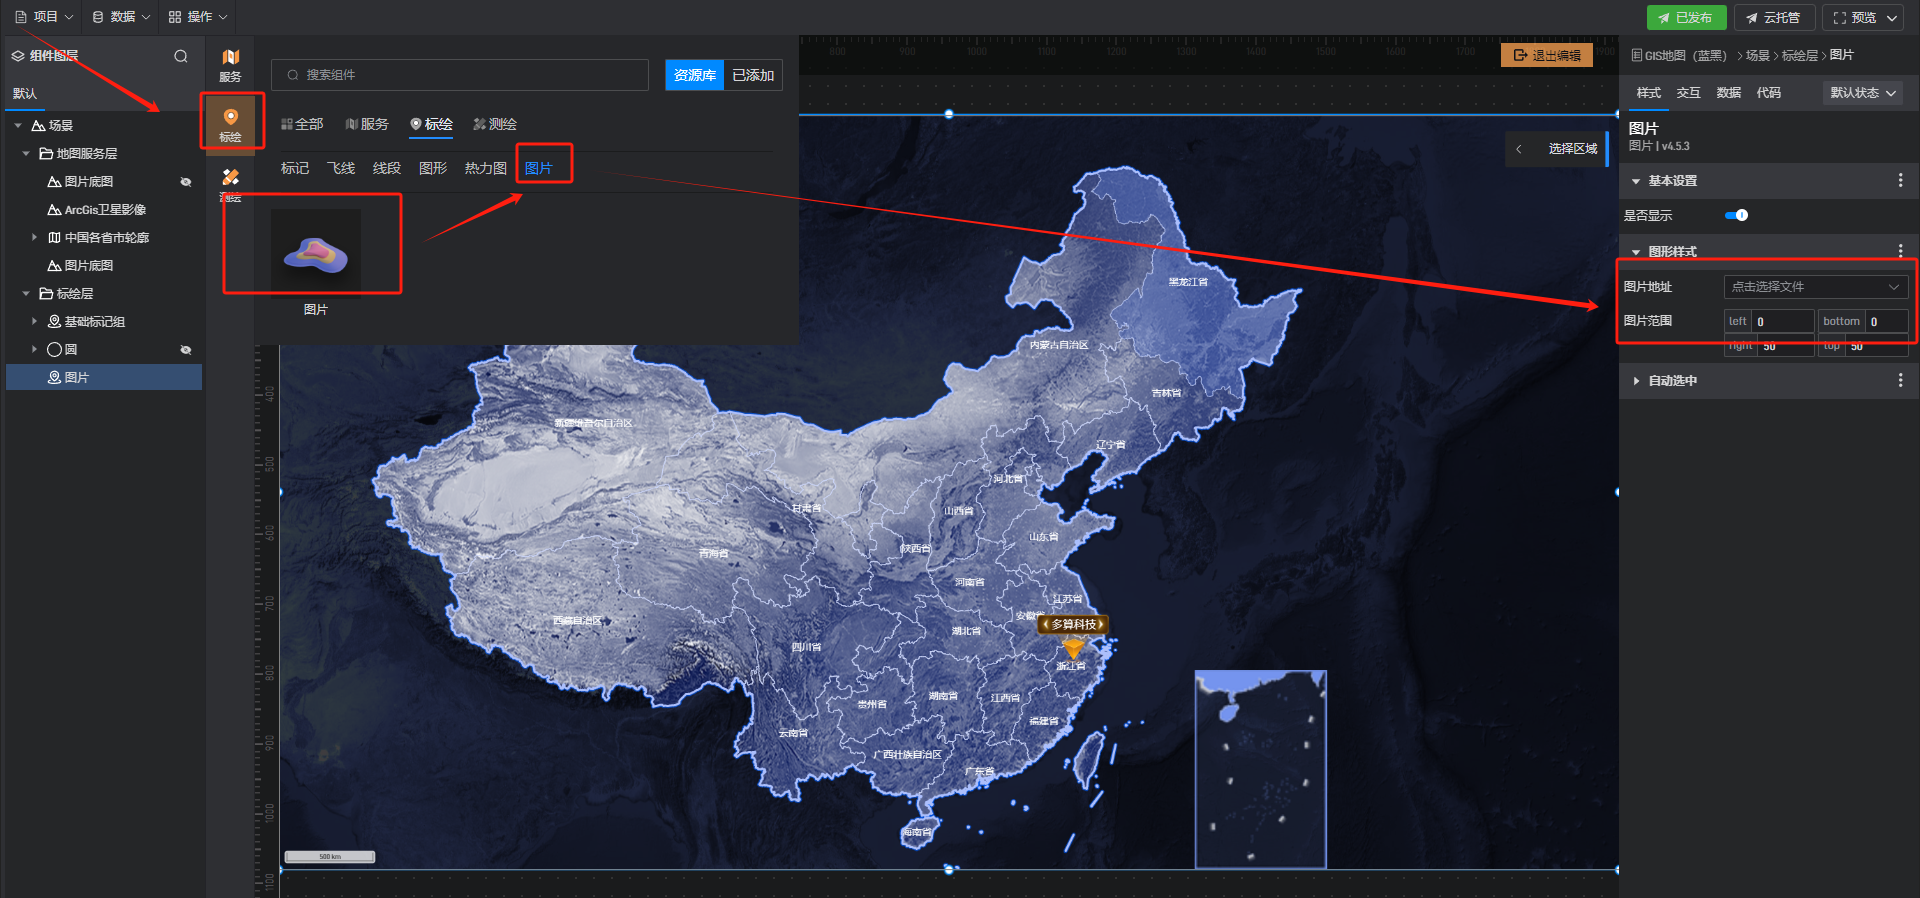Switch to the 样式 tab

click(1648, 92)
